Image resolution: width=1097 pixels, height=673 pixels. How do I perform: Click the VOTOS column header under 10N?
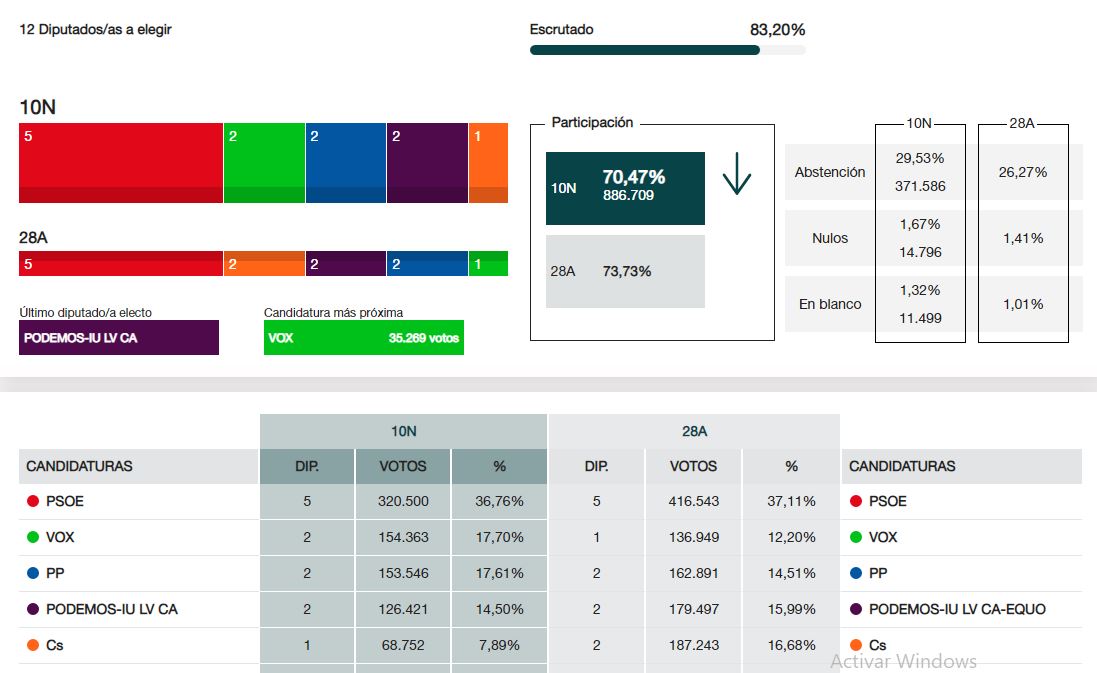[x=403, y=466]
